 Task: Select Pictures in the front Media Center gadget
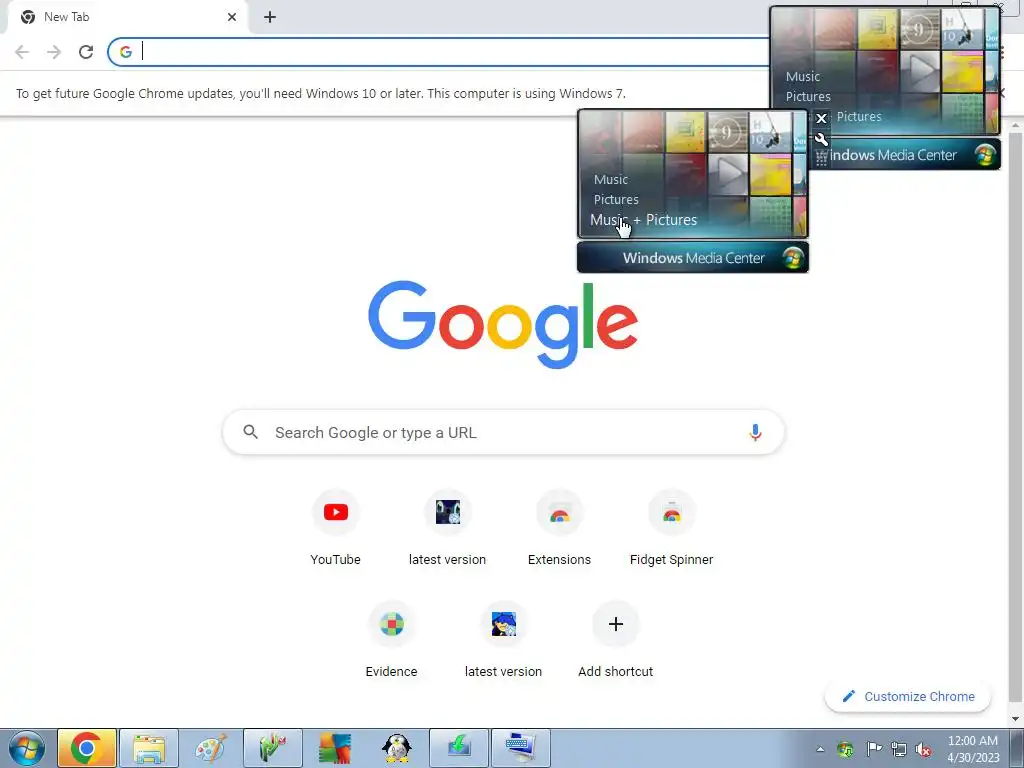tap(616, 200)
